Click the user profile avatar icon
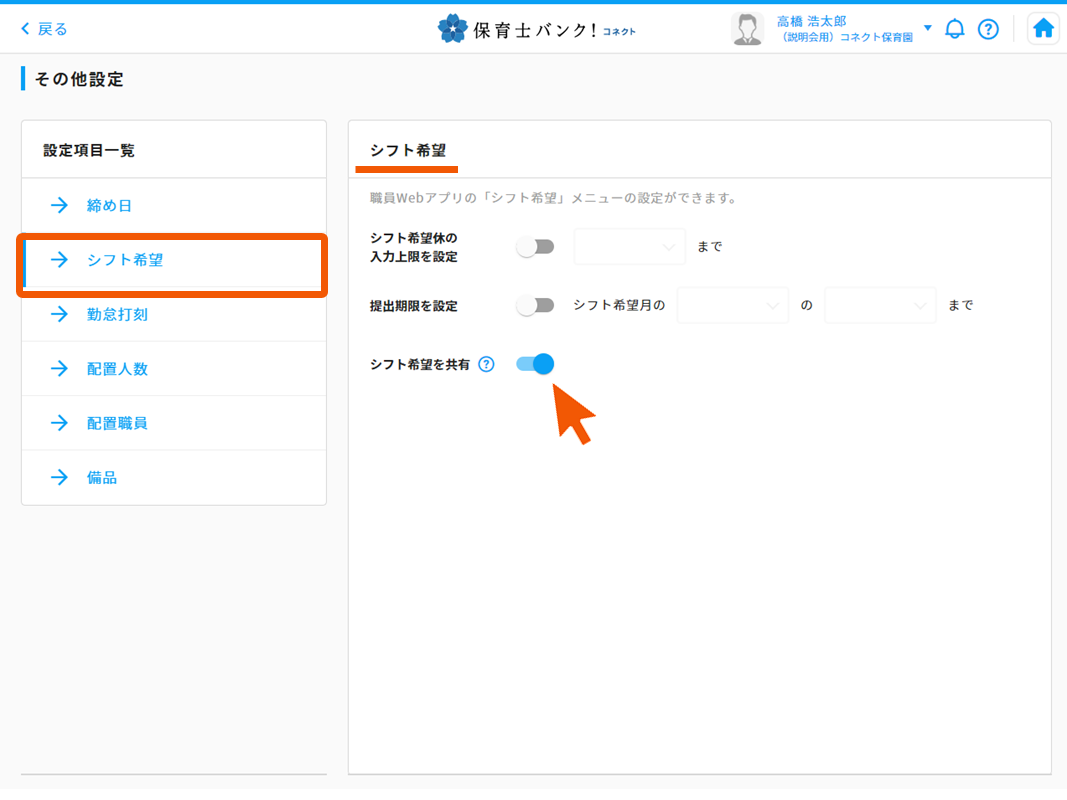The image size is (1067, 800). click(747, 29)
